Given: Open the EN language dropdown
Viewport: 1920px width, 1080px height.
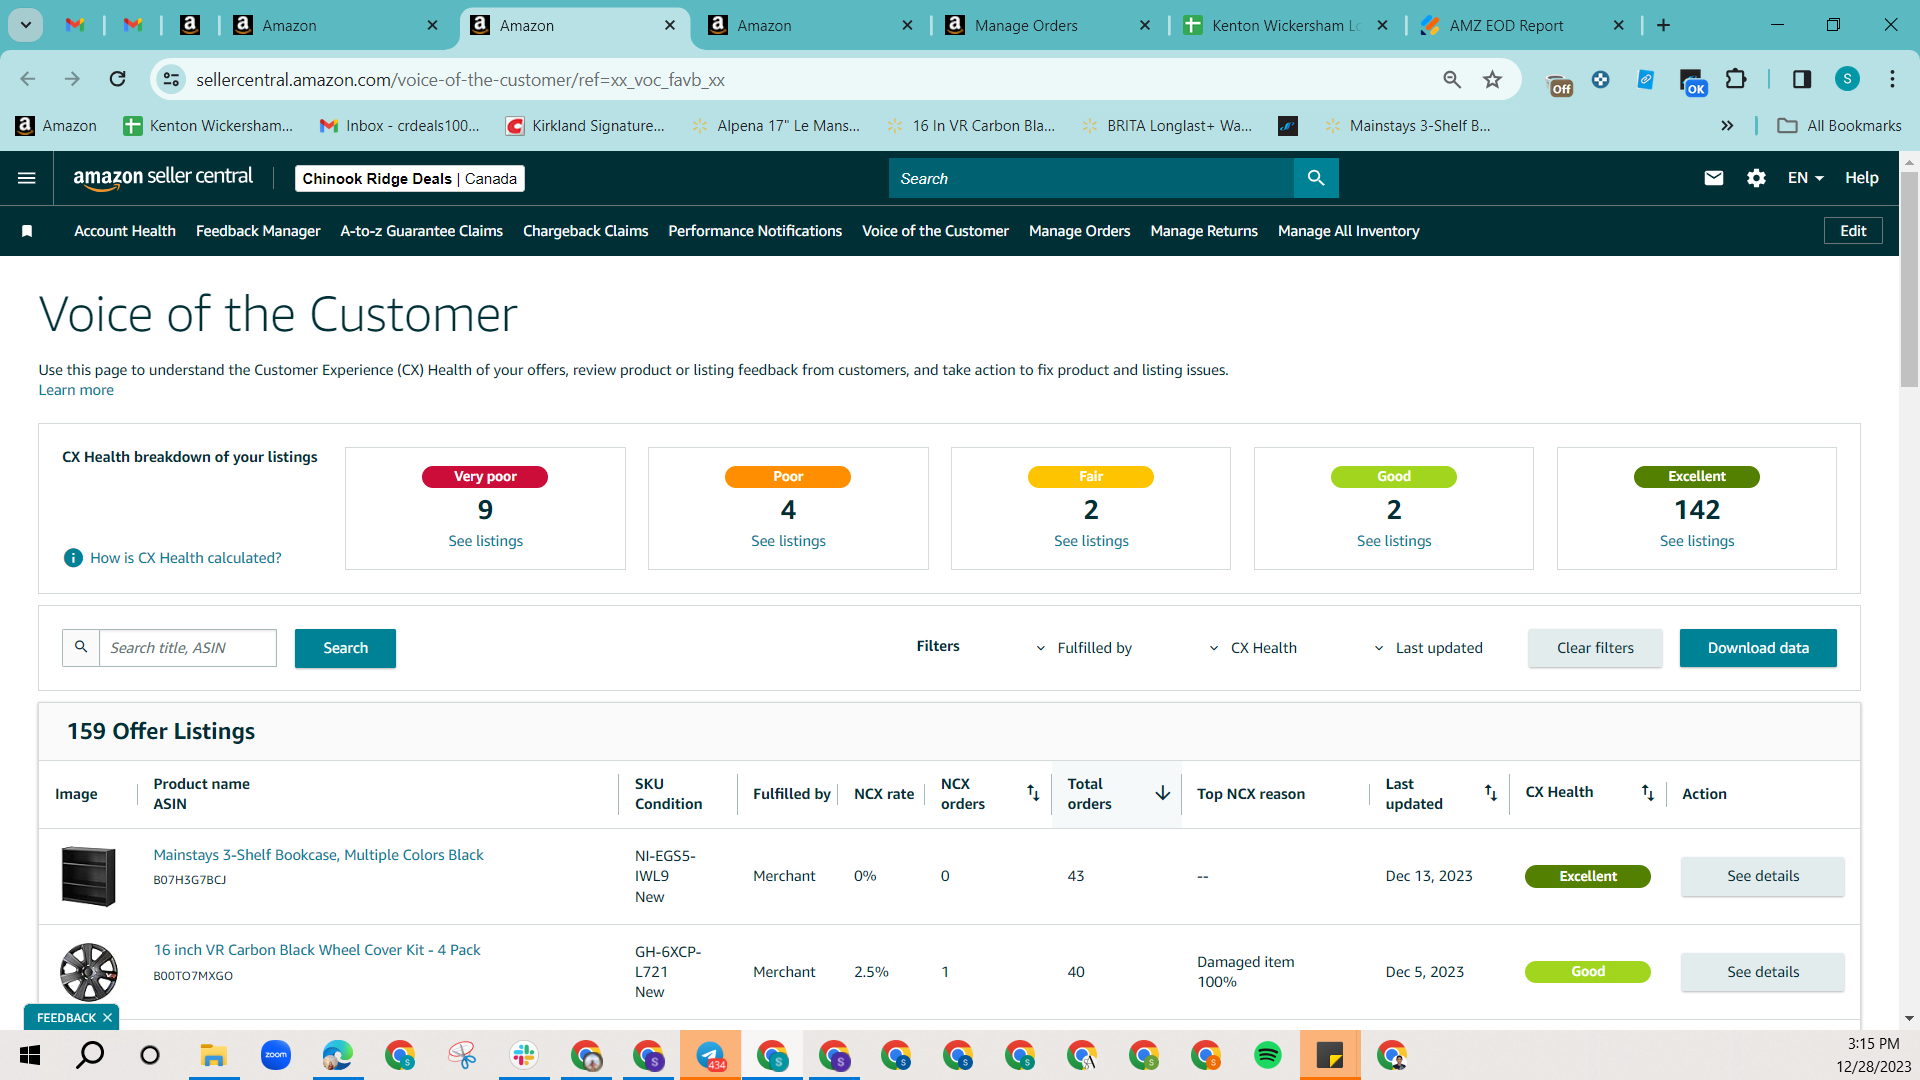Looking at the screenshot, I should tap(1806, 178).
